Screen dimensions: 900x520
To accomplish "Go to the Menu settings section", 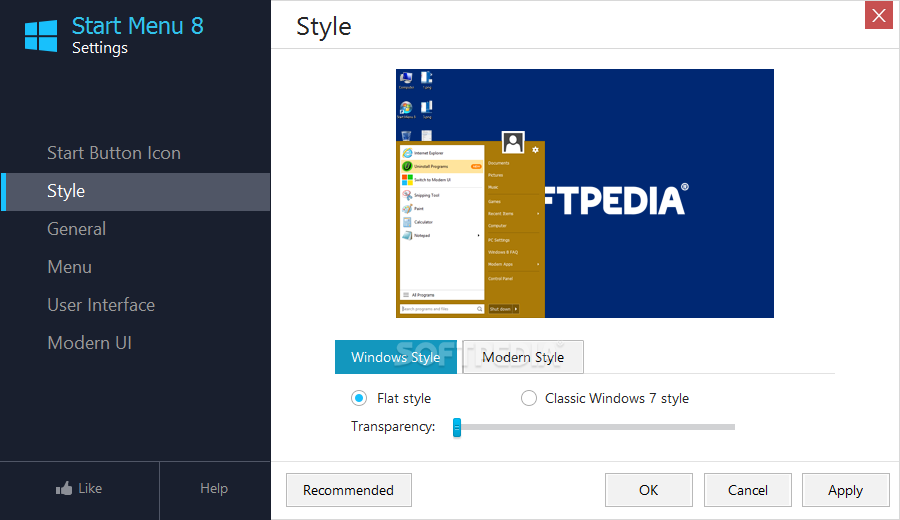I will click(x=69, y=267).
